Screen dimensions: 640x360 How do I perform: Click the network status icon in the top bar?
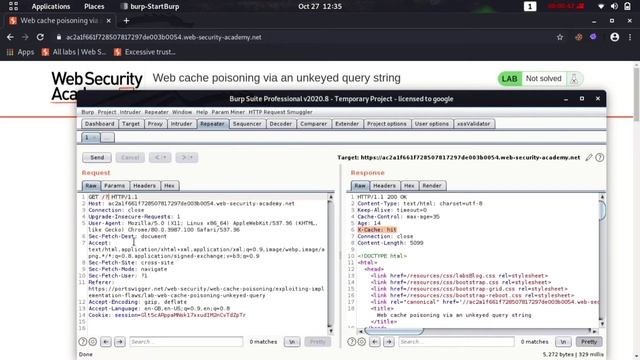(x=601, y=7)
